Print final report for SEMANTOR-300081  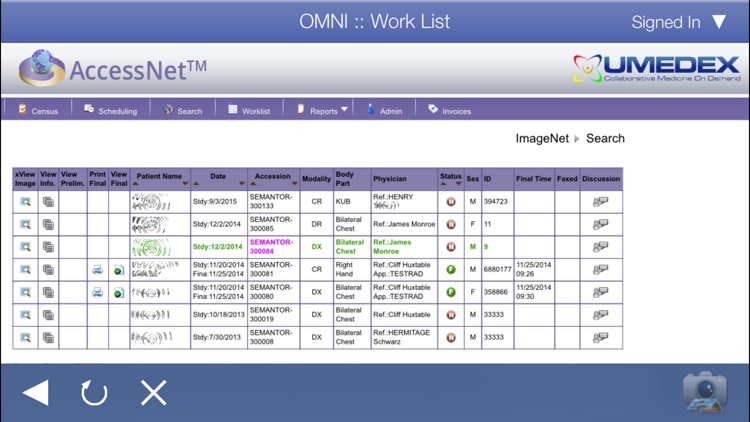click(x=98, y=270)
